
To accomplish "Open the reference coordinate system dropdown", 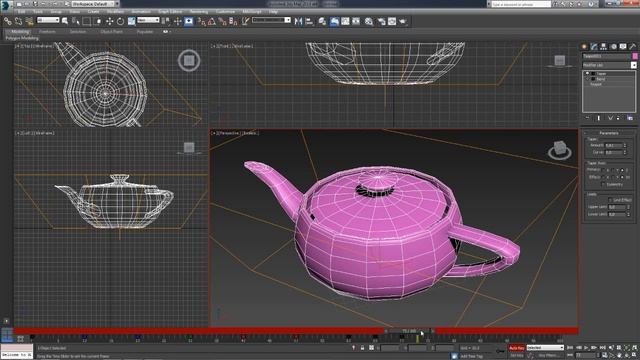I will (148, 20).
